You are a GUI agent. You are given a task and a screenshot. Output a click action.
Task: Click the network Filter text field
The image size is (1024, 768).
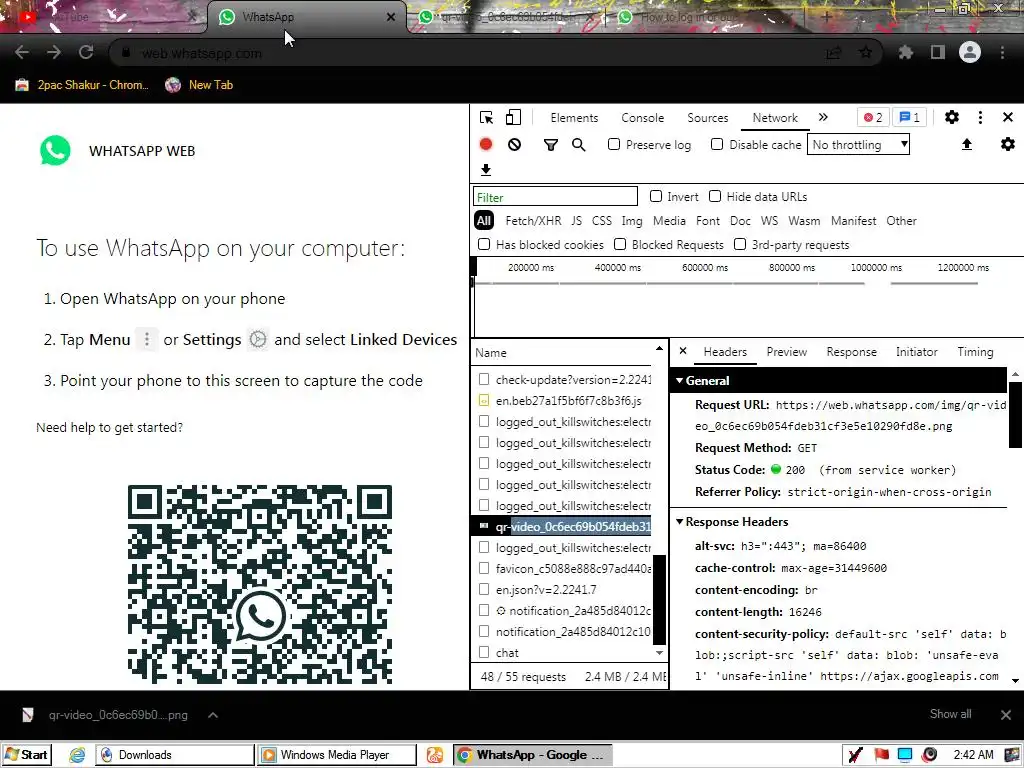[x=555, y=197]
